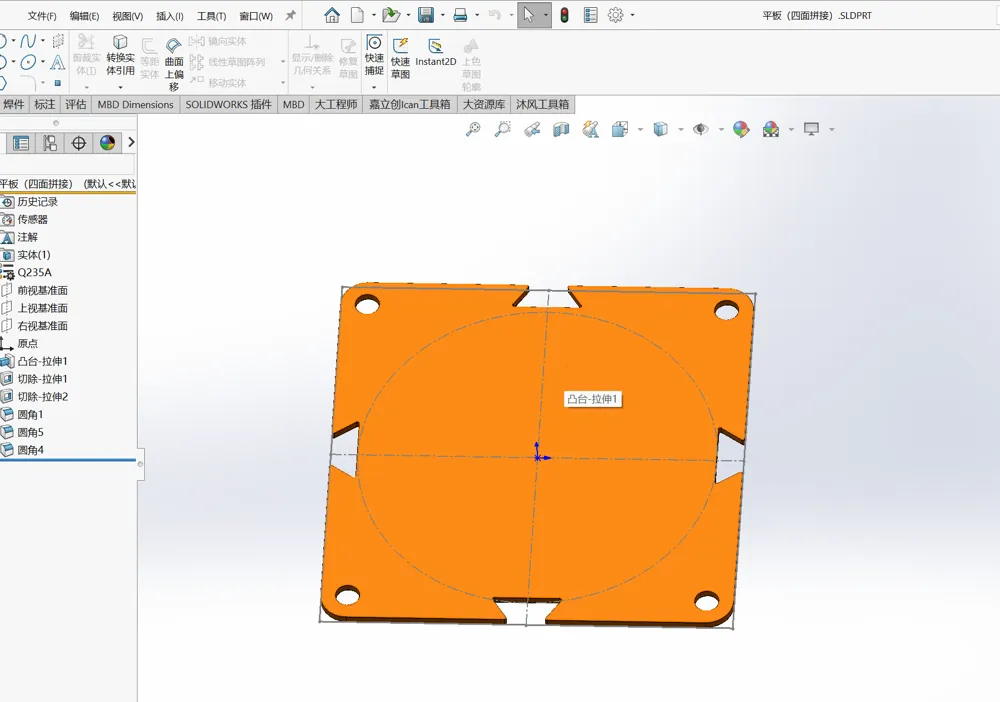The image size is (1000, 702).
Task: Open the Options gear icon
Action: [x=615, y=15]
